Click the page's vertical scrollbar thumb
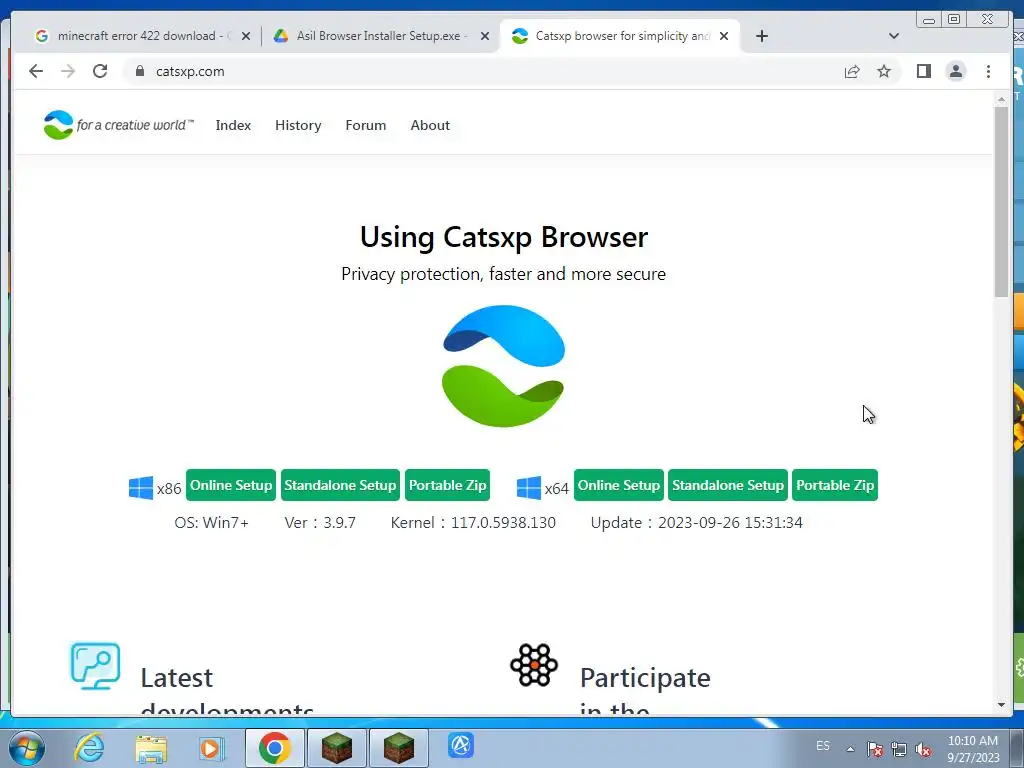The height and width of the screenshot is (768, 1024). [x=1001, y=201]
